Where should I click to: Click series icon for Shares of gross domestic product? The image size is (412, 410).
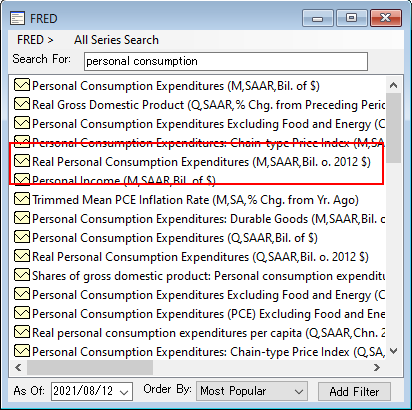coord(22,275)
